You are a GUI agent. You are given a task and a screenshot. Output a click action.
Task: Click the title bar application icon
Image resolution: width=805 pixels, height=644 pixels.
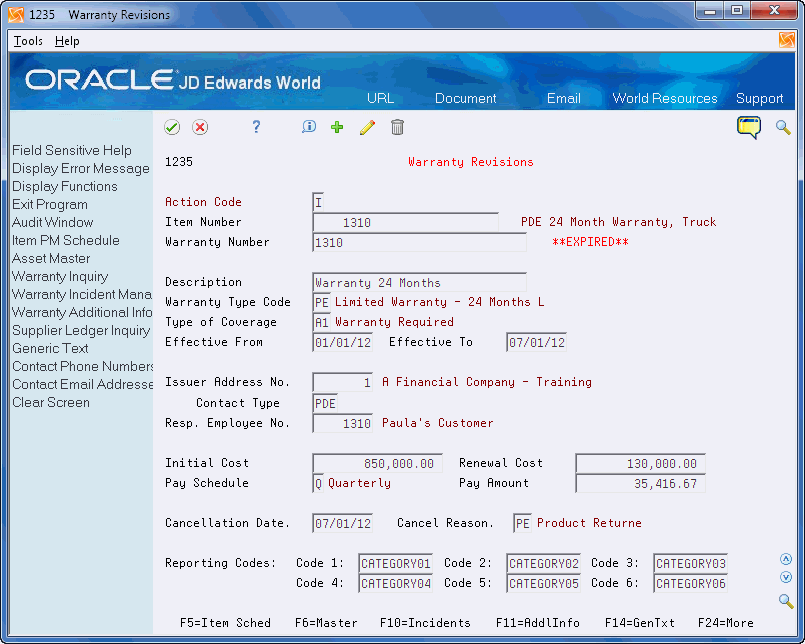16,14
